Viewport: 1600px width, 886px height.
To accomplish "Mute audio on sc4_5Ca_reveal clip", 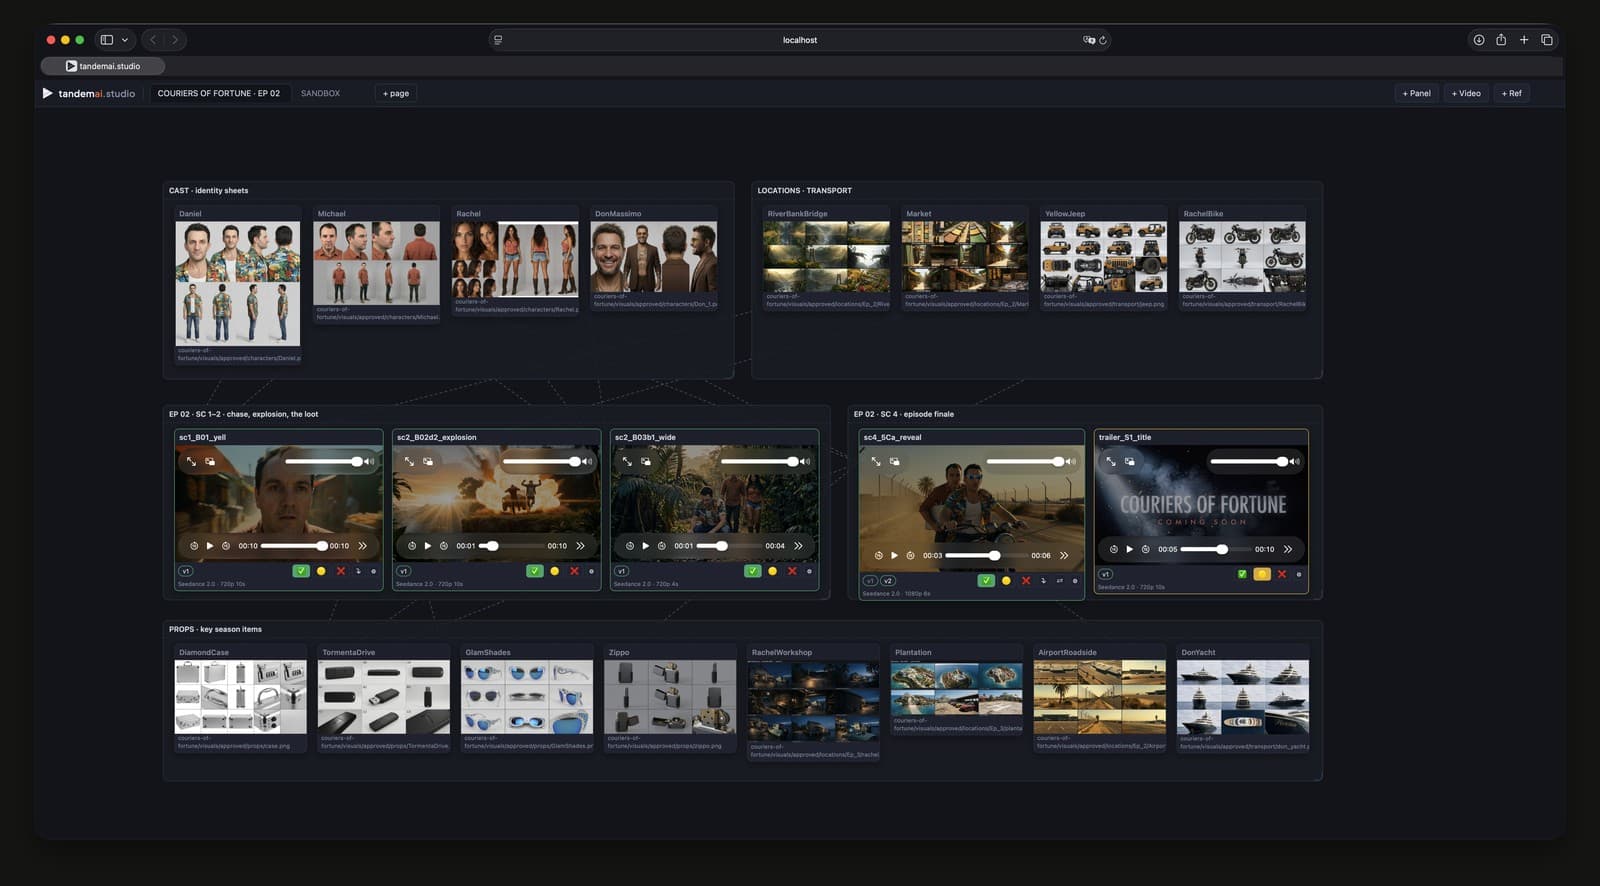I will (x=1070, y=461).
